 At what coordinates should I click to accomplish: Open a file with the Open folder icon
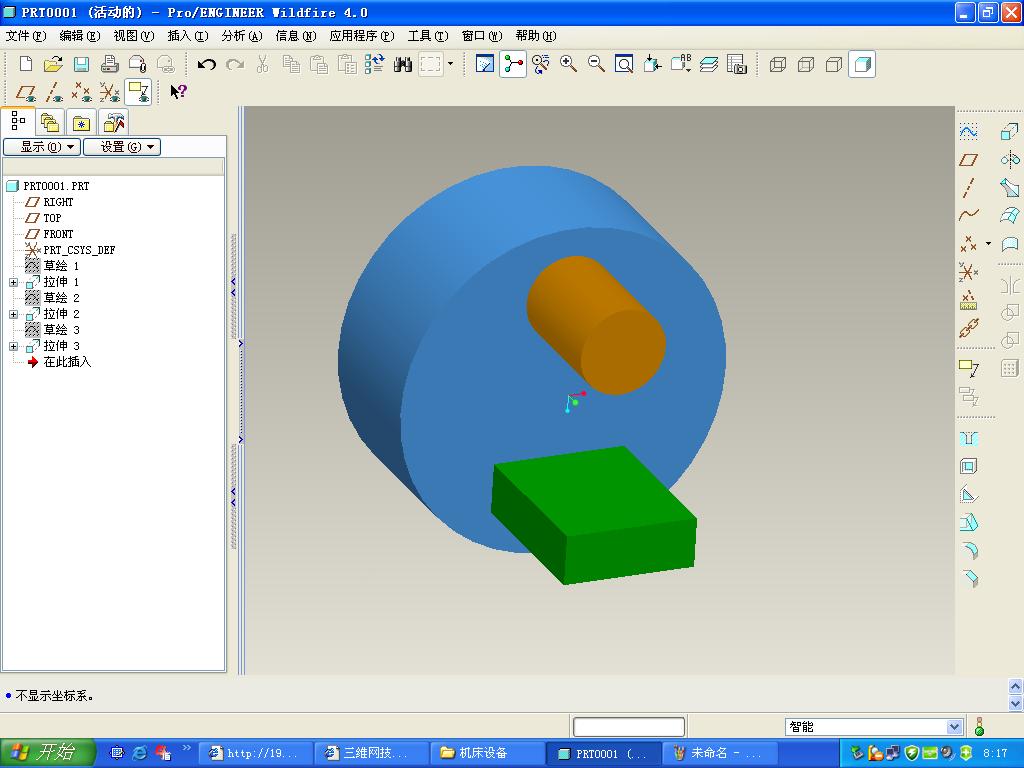54,64
